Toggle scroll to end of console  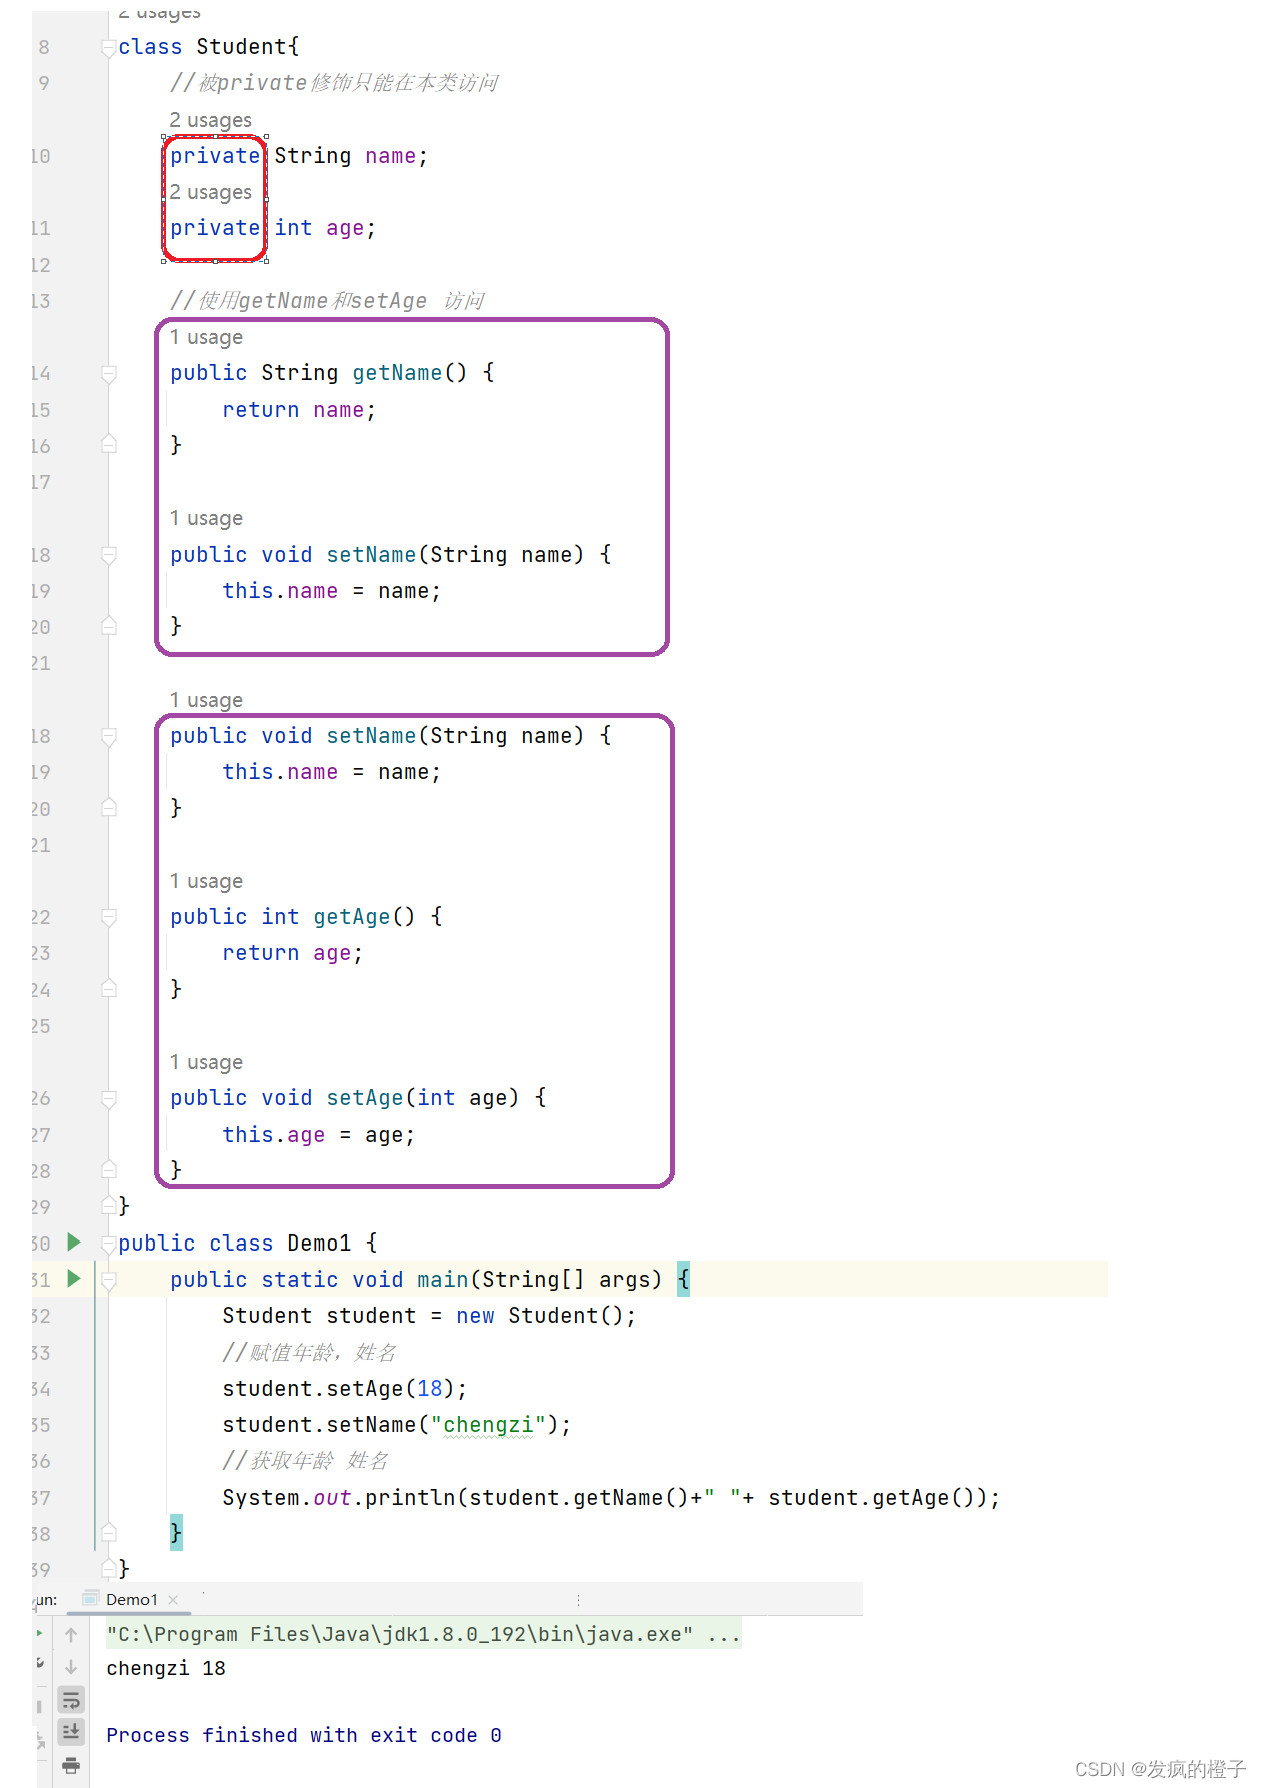point(71,1731)
